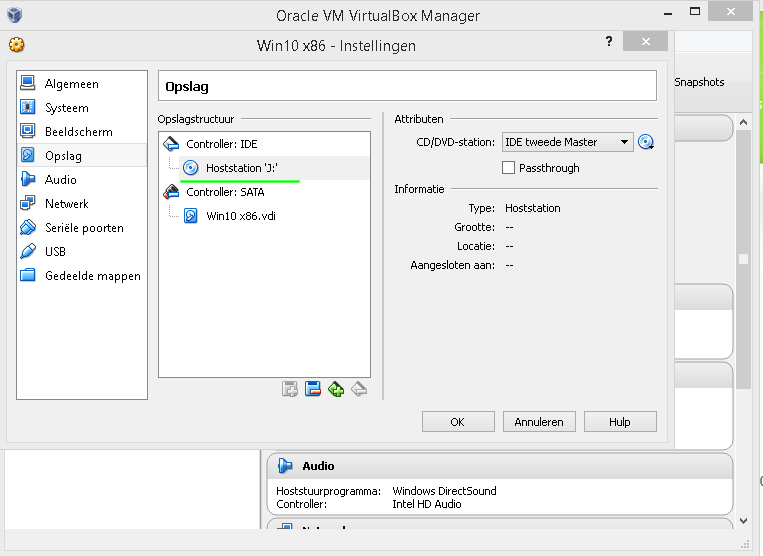
Task: Click the remove controller icon (disabled)
Action: pos(359,389)
